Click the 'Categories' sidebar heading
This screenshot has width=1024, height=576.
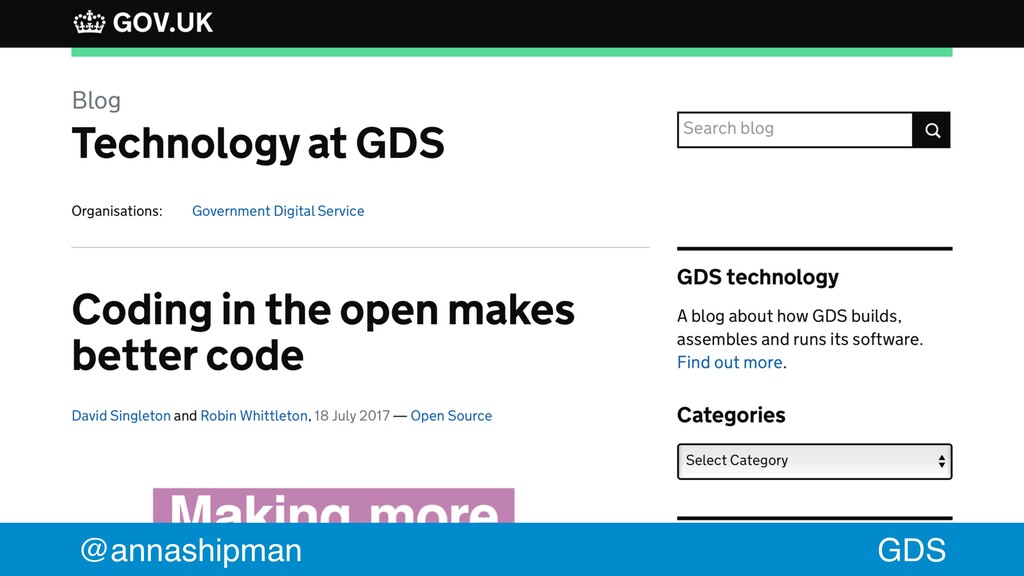point(731,415)
